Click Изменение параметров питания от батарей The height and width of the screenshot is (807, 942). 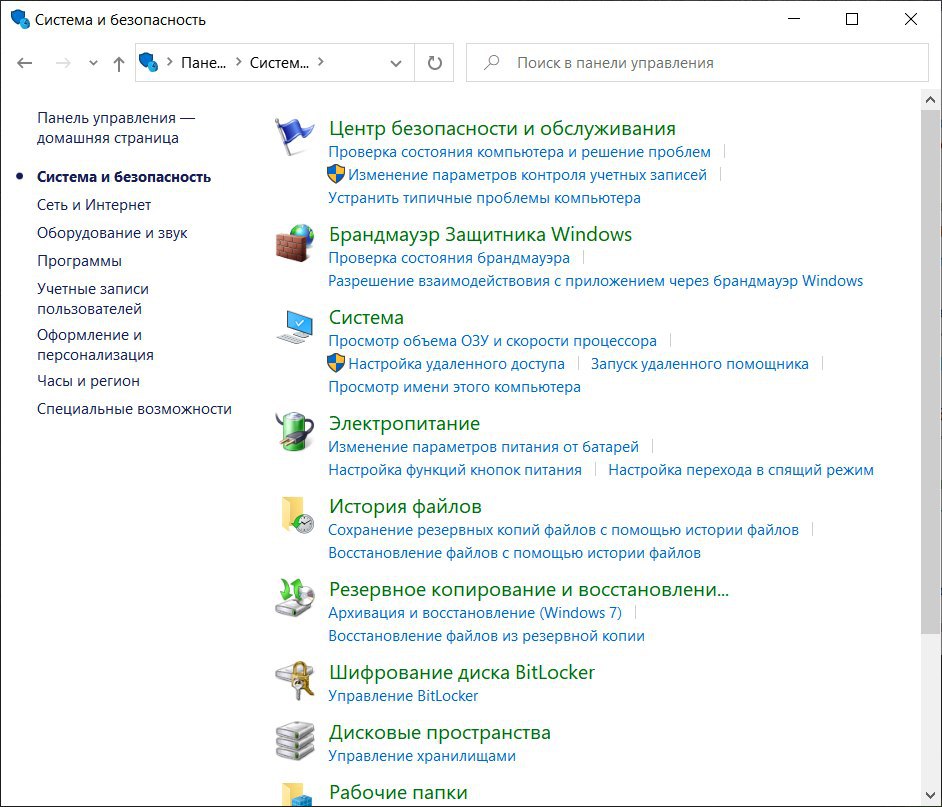click(x=483, y=446)
